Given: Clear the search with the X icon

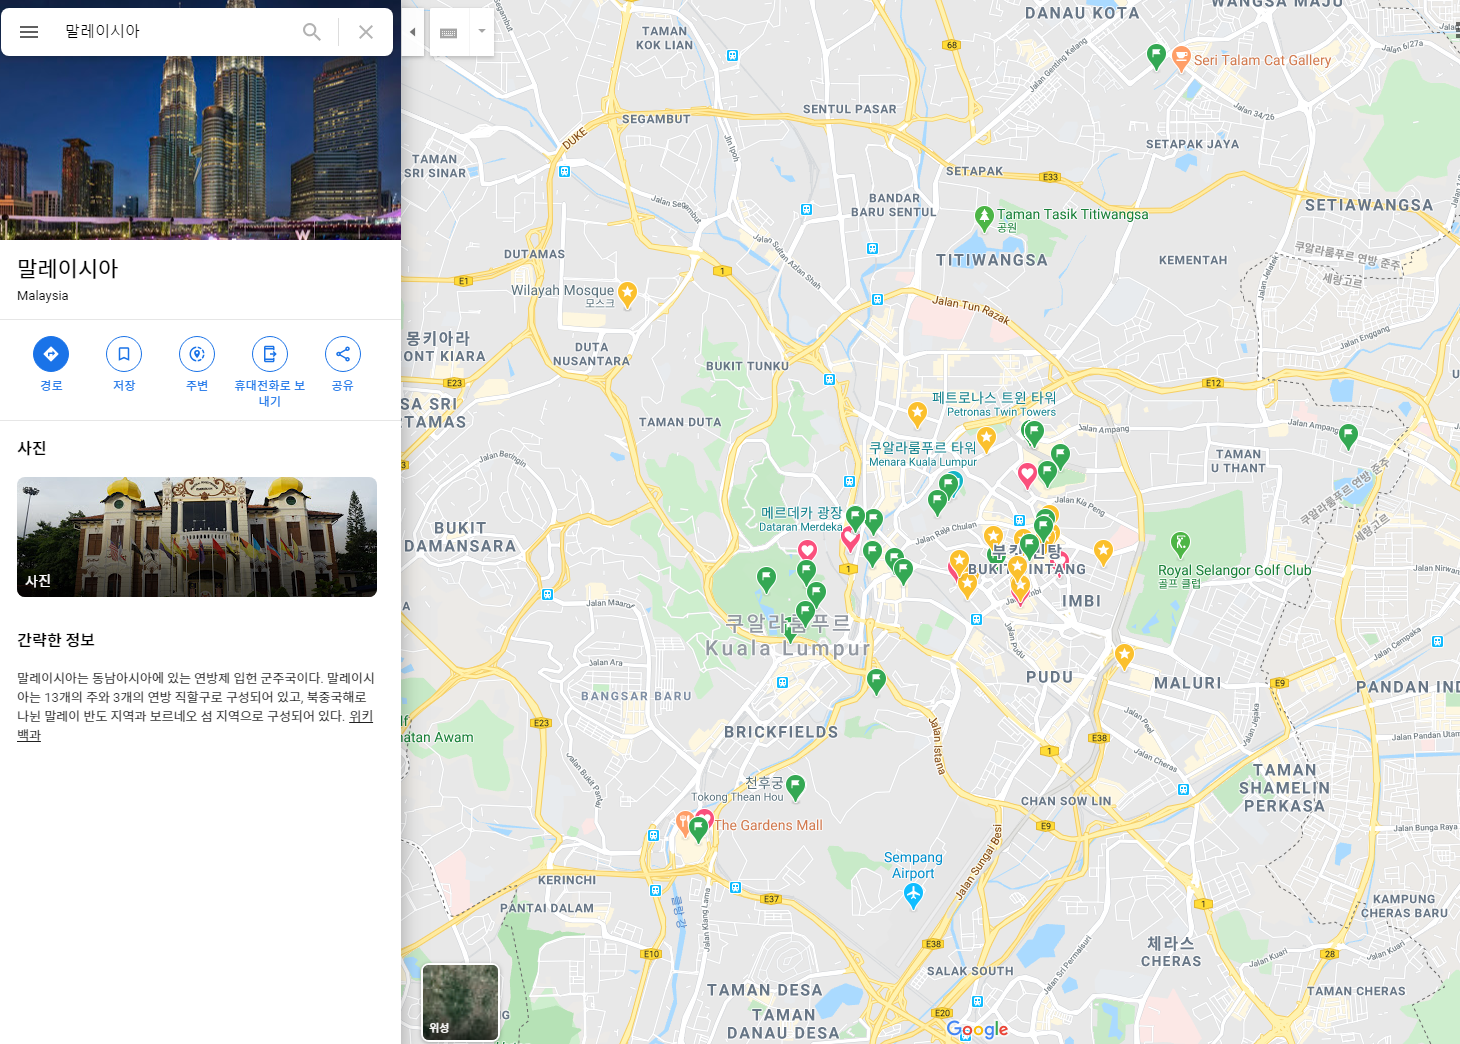Looking at the screenshot, I should pos(366,32).
